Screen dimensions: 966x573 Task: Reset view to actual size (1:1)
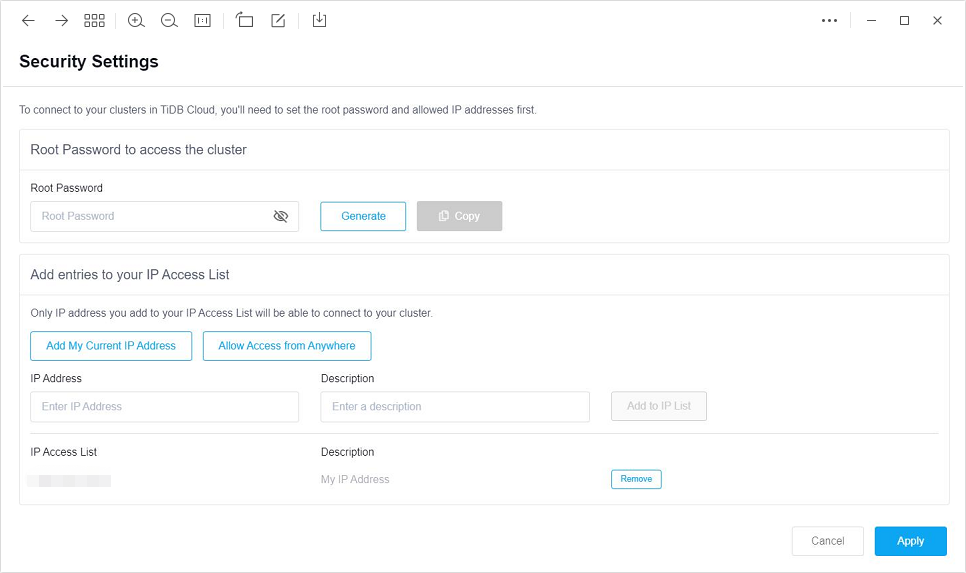(203, 21)
